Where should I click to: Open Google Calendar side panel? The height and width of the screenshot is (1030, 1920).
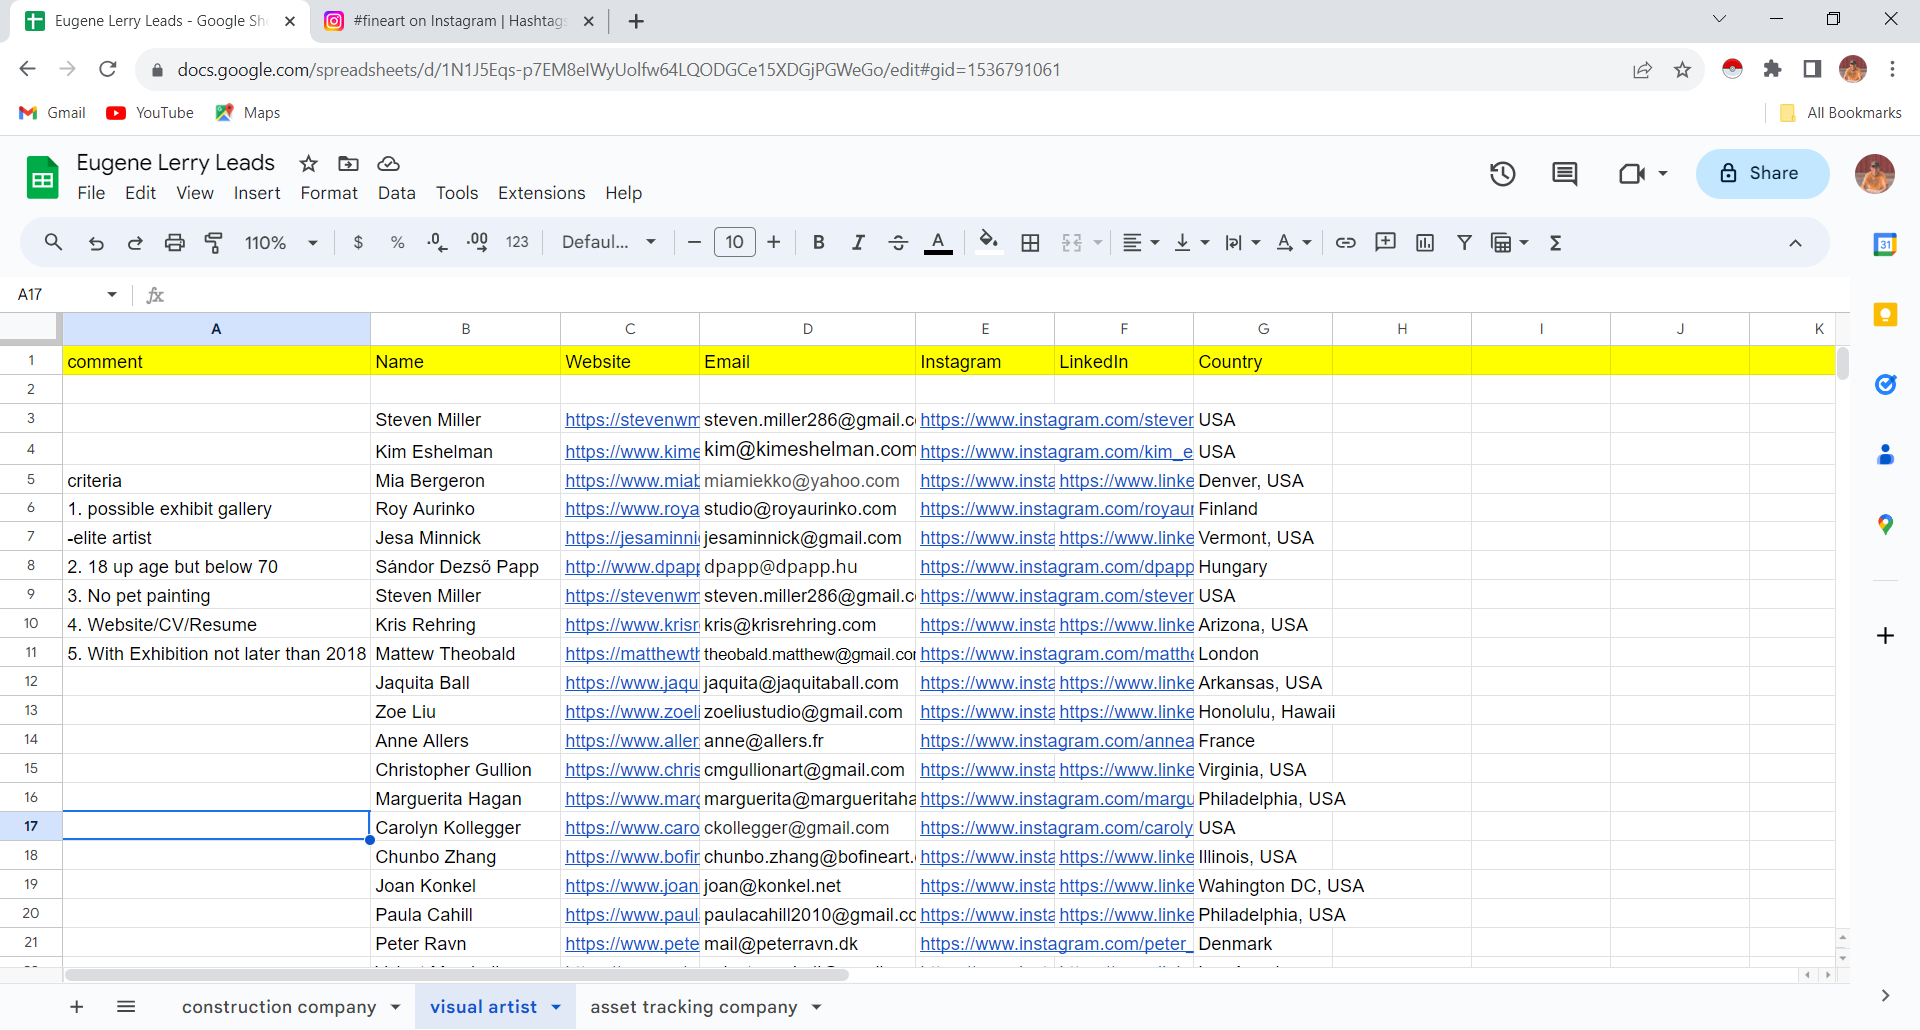point(1885,244)
